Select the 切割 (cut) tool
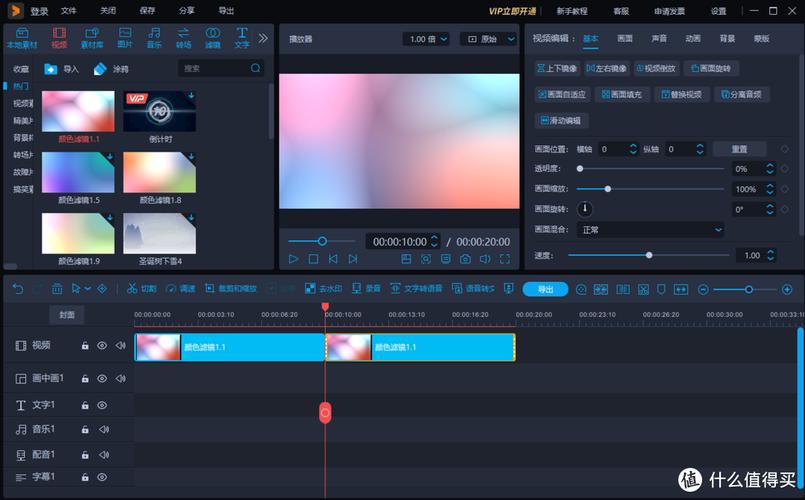This screenshot has height=500, width=805. click(x=141, y=288)
